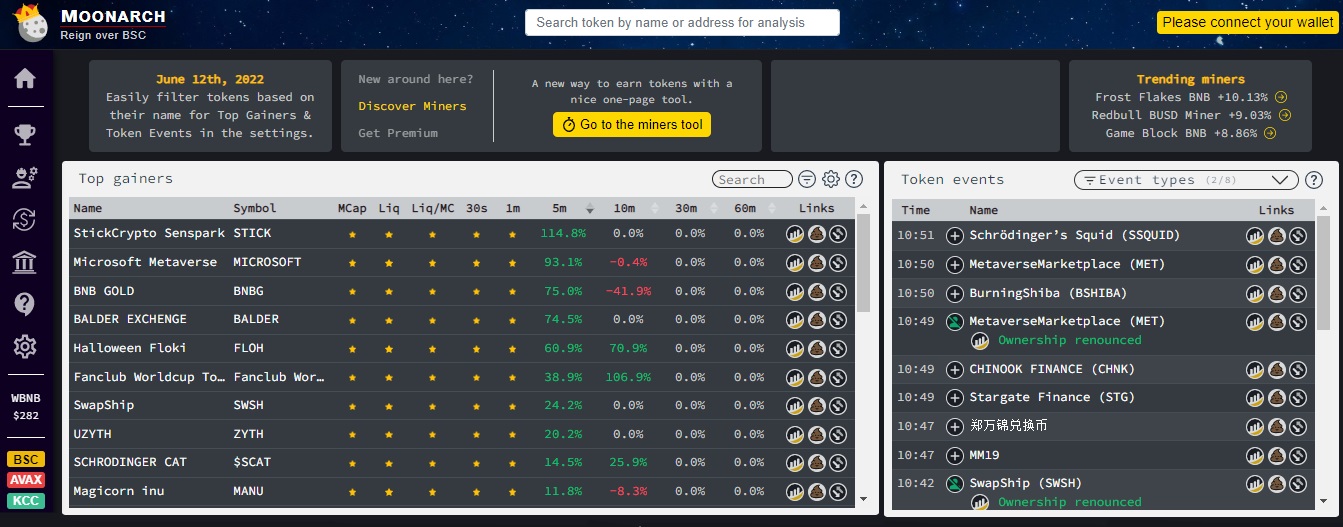The image size is (1343, 527).
Task: Open the Get Premium link
Action: pyautogui.click(x=398, y=133)
